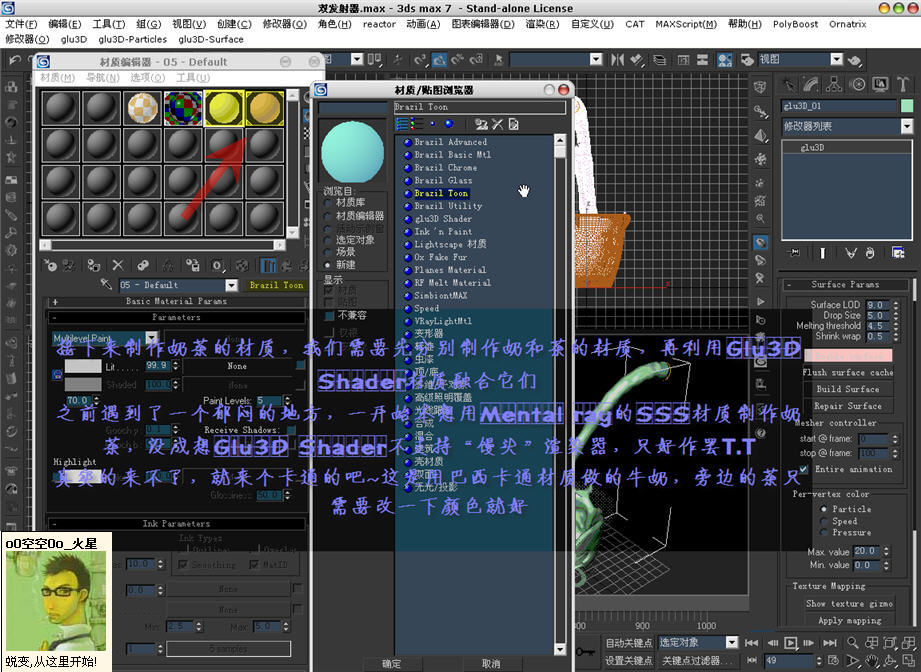The image size is (921, 672).
Task: Switch browser to large icons view
Action: point(449,124)
